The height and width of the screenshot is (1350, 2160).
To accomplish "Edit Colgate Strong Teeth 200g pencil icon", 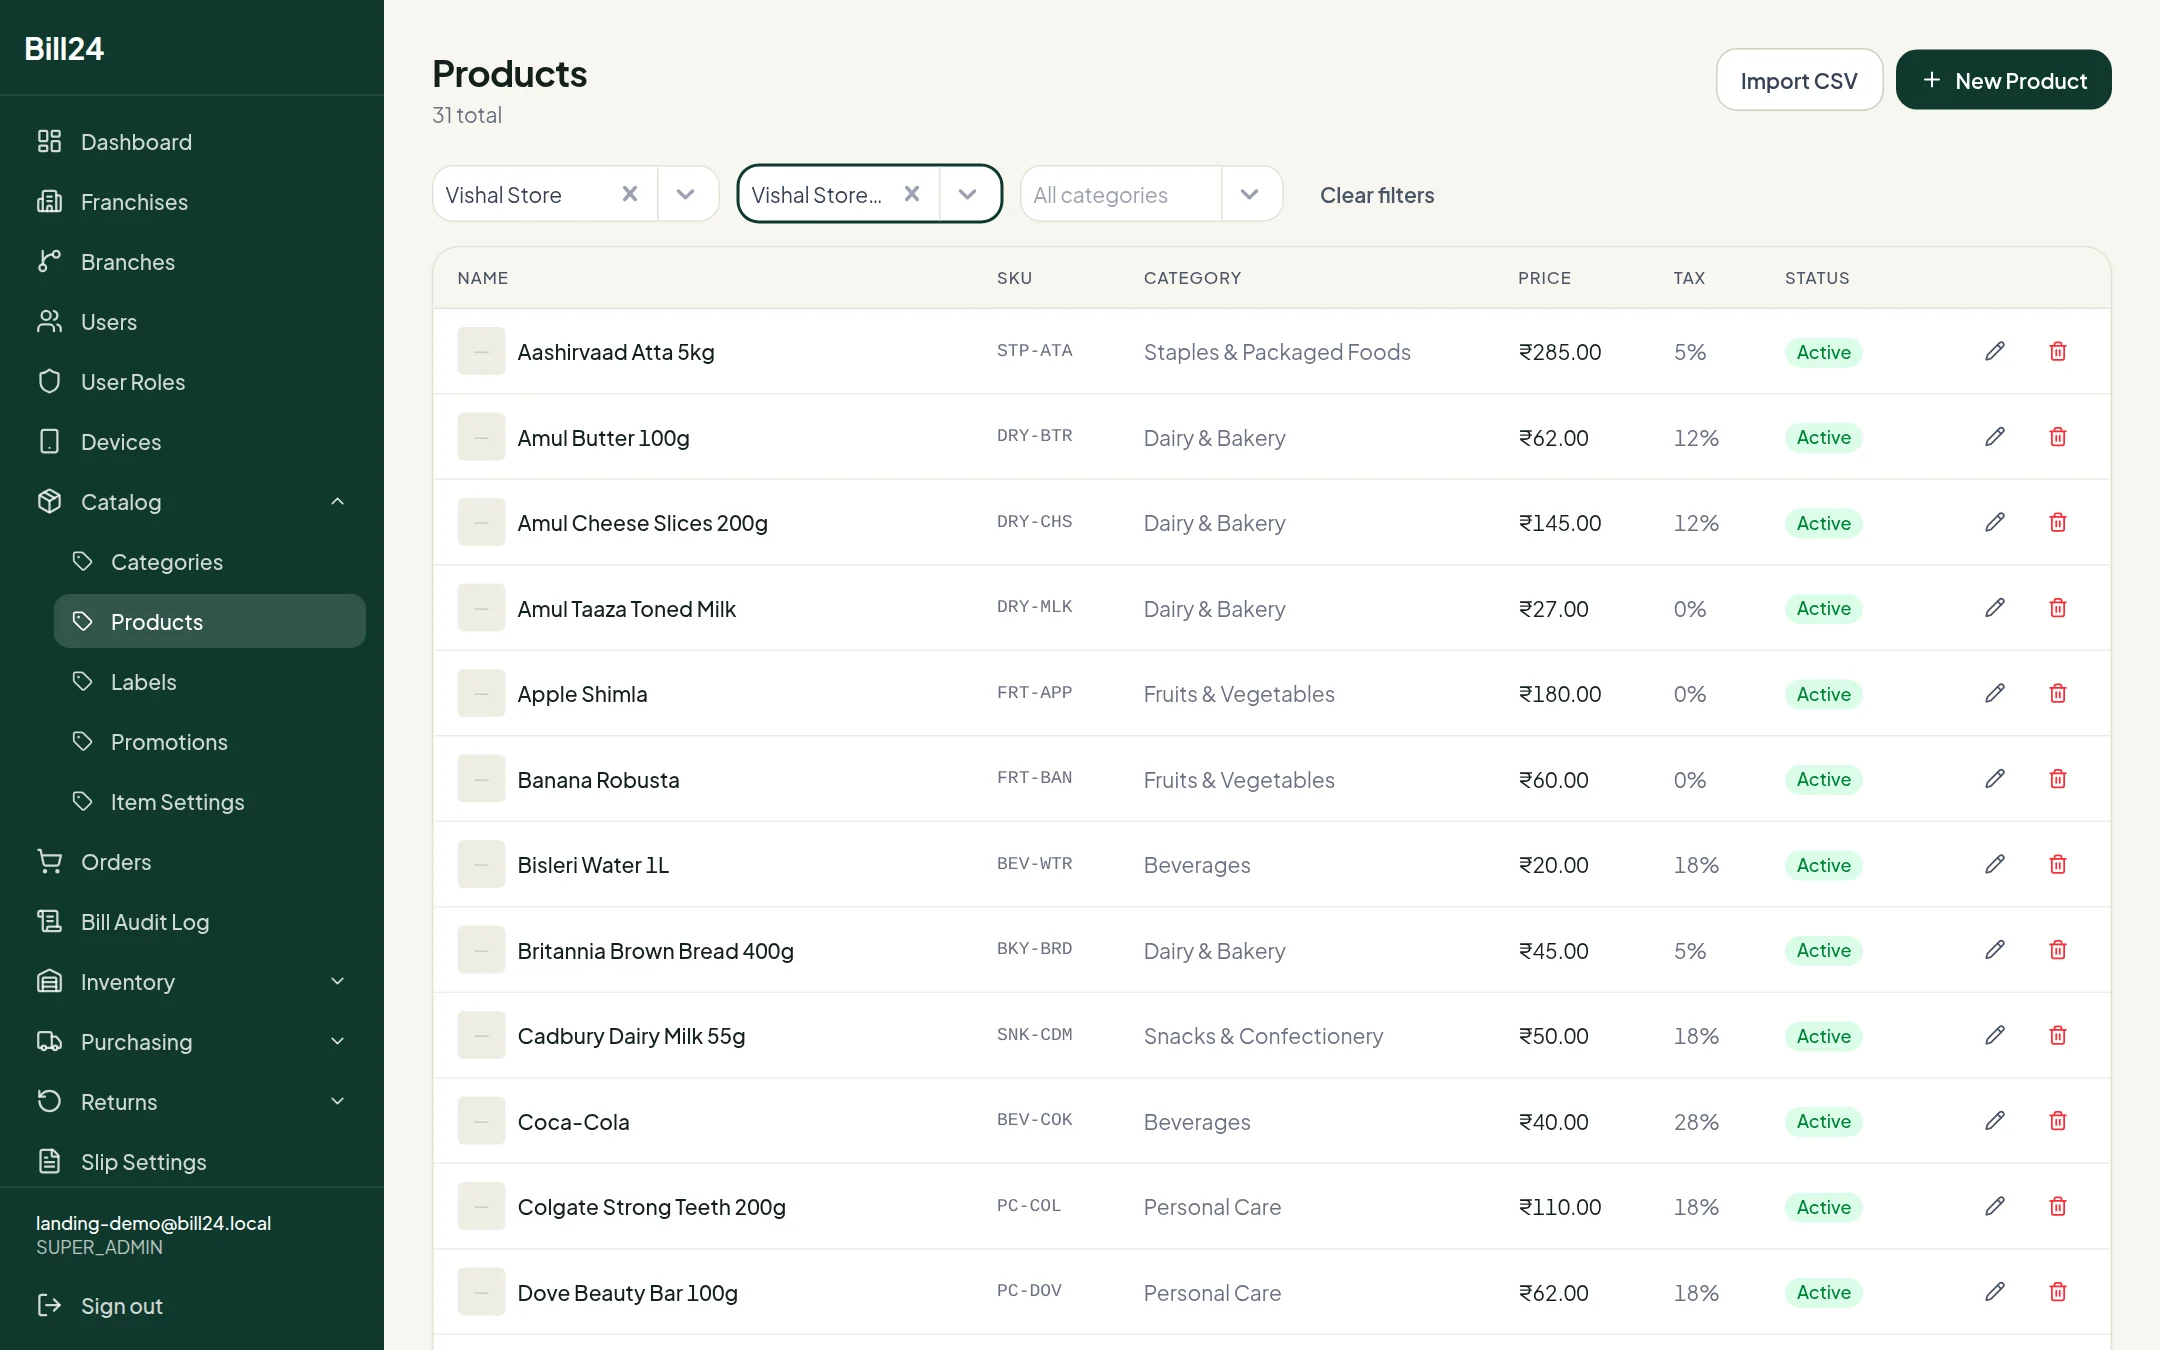I will pyautogui.click(x=1995, y=1206).
